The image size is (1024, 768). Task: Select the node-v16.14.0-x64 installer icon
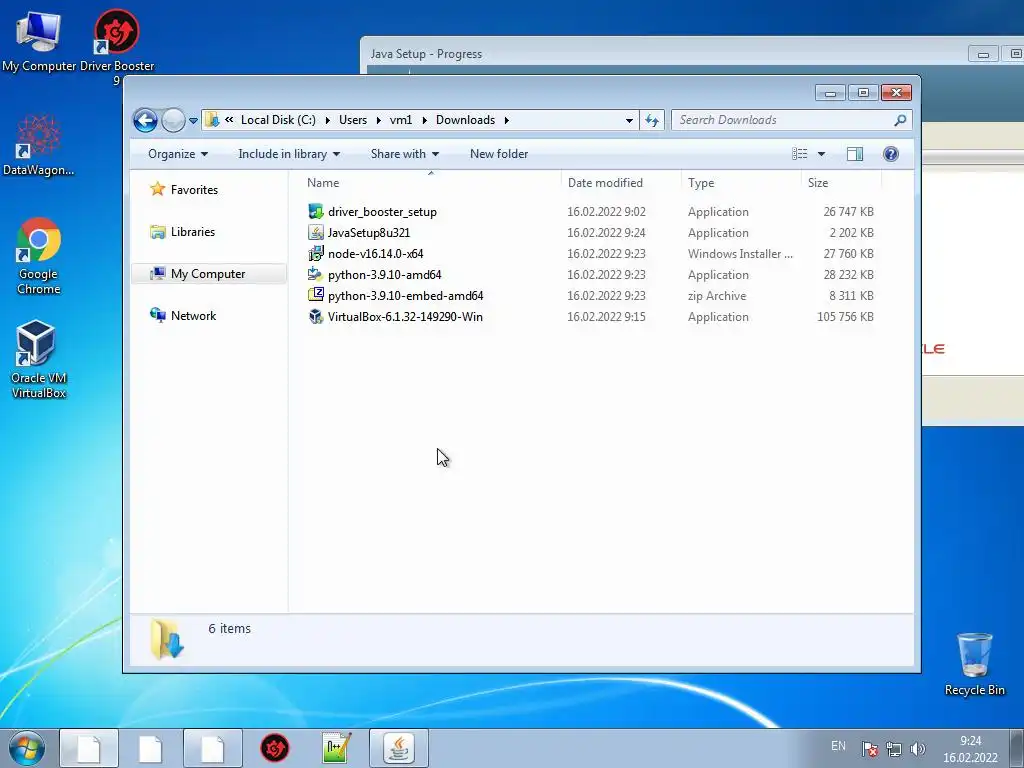pyautogui.click(x=316, y=253)
